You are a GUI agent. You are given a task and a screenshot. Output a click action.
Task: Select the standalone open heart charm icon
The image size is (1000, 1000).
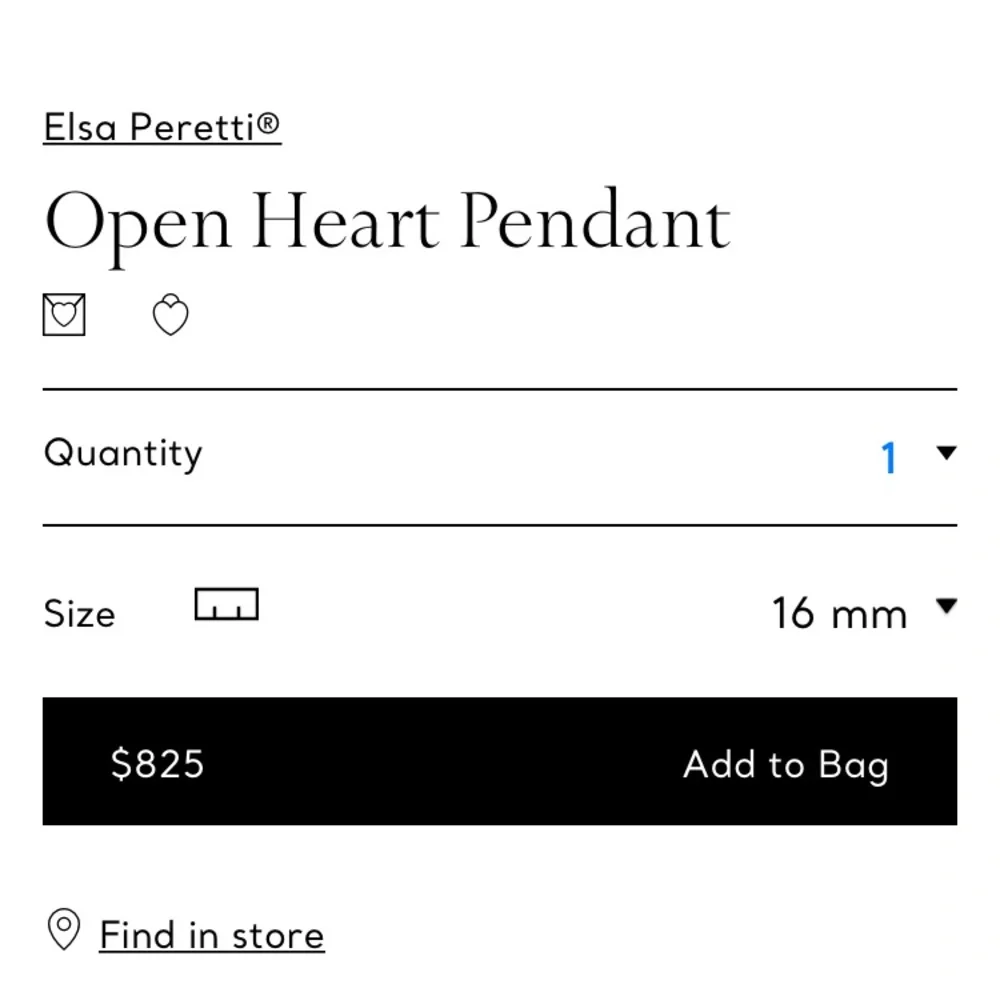(170, 314)
